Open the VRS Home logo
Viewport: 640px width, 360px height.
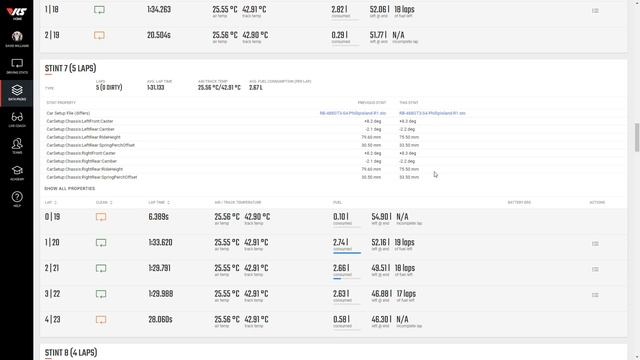pos(17,13)
